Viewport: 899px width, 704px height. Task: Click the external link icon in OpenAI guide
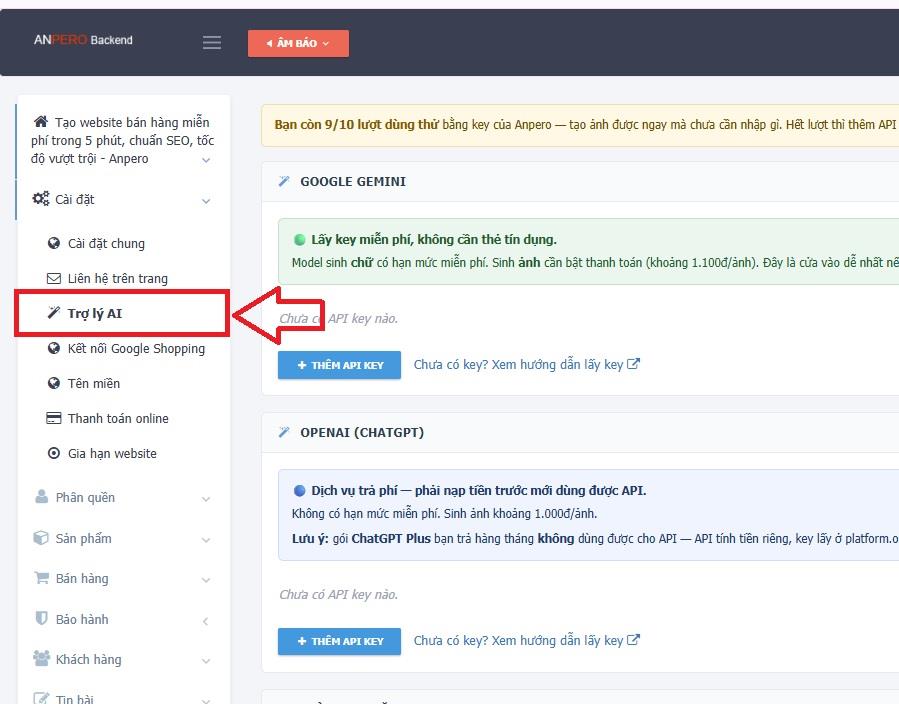click(x=633, y=639)
